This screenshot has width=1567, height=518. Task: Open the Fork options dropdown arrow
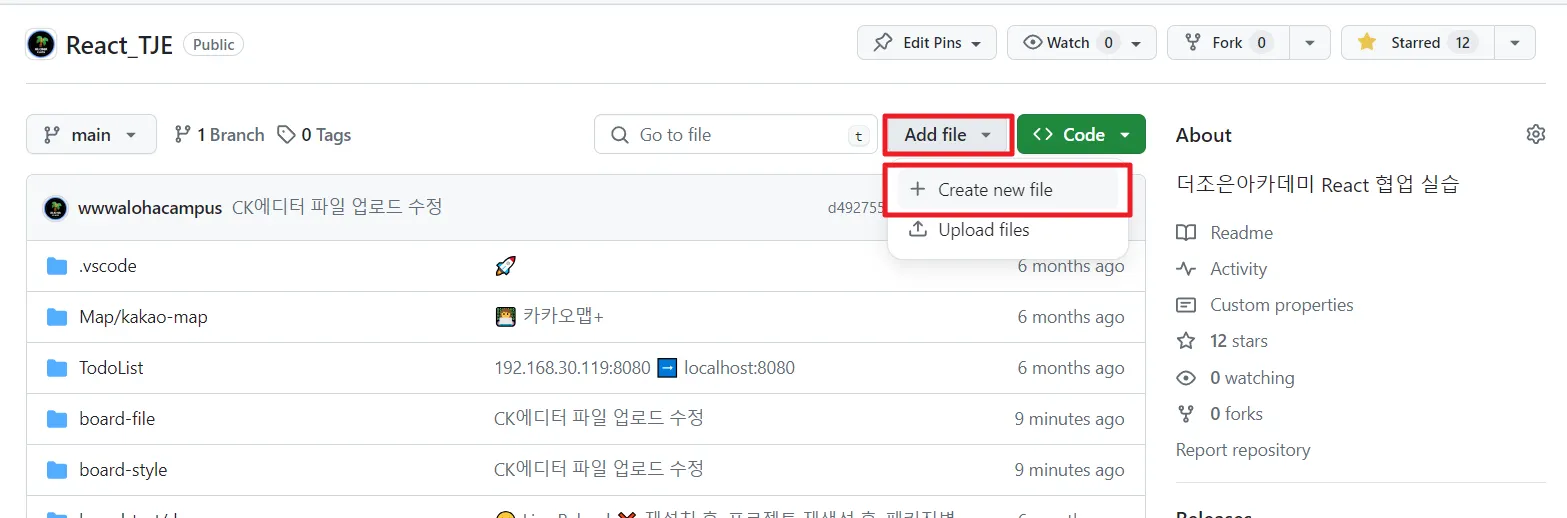pyautogui.click(x=1310, y=43)
